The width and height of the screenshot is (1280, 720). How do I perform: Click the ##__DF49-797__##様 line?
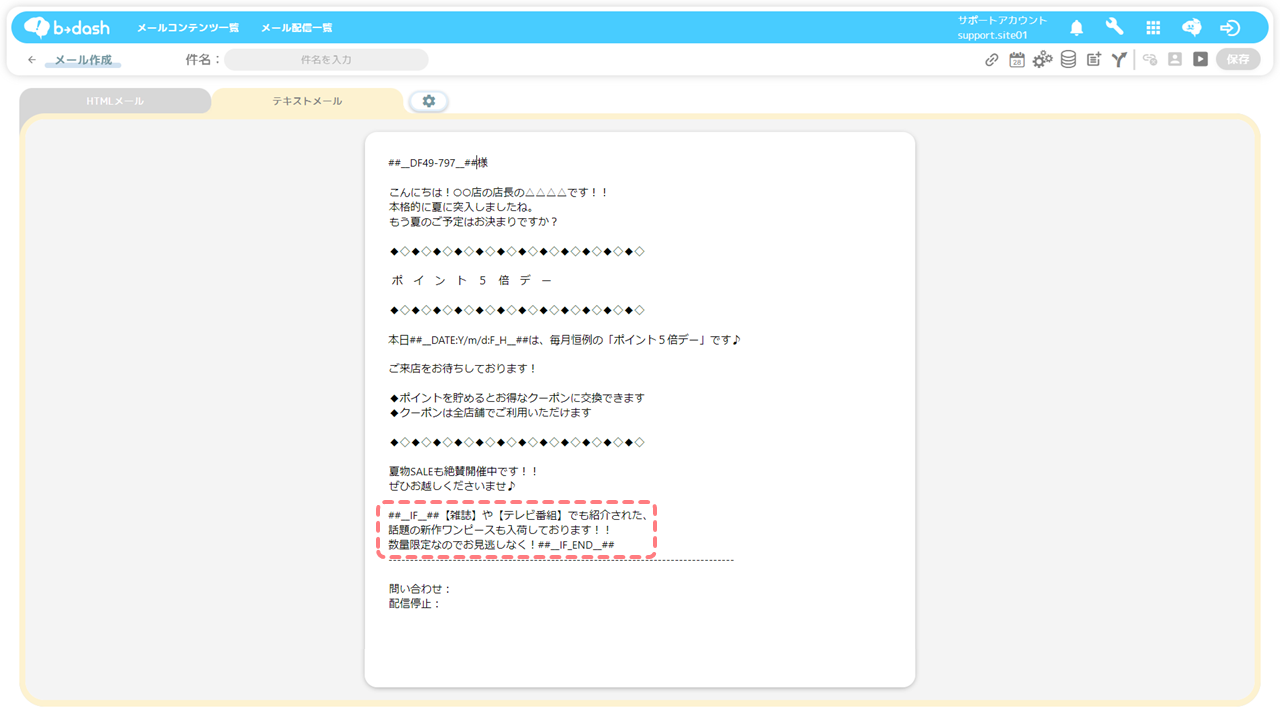(438, 163)
